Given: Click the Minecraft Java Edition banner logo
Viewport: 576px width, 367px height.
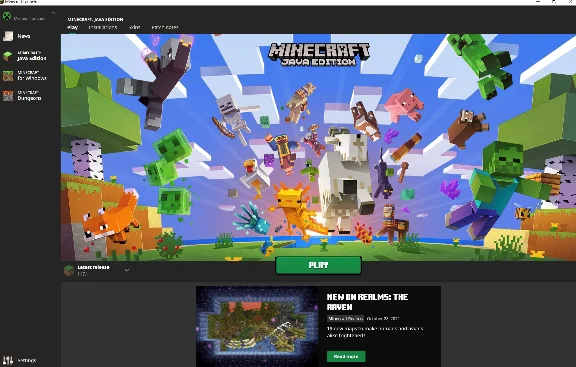Looking at the screenshot, I should (319, 54).
